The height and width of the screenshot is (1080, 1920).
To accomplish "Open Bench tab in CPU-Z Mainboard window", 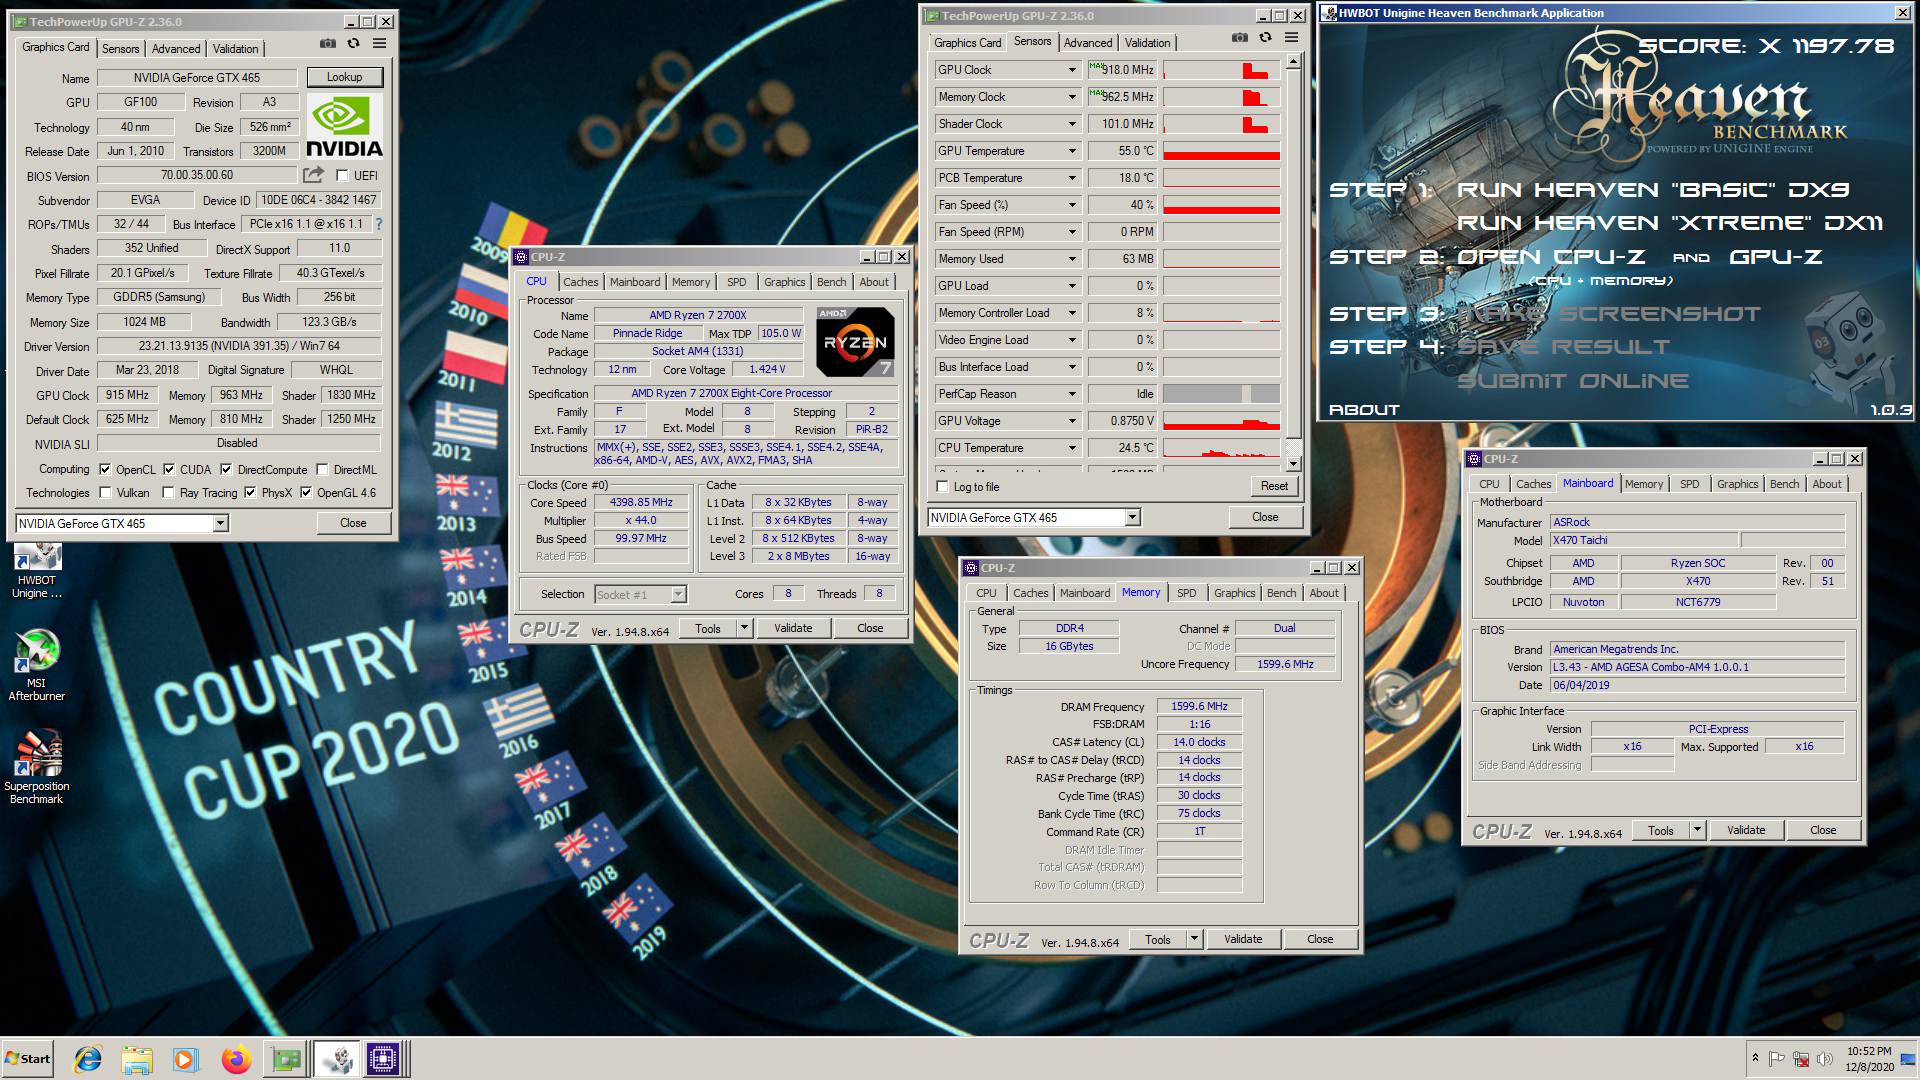I will tap(1784, 484).
